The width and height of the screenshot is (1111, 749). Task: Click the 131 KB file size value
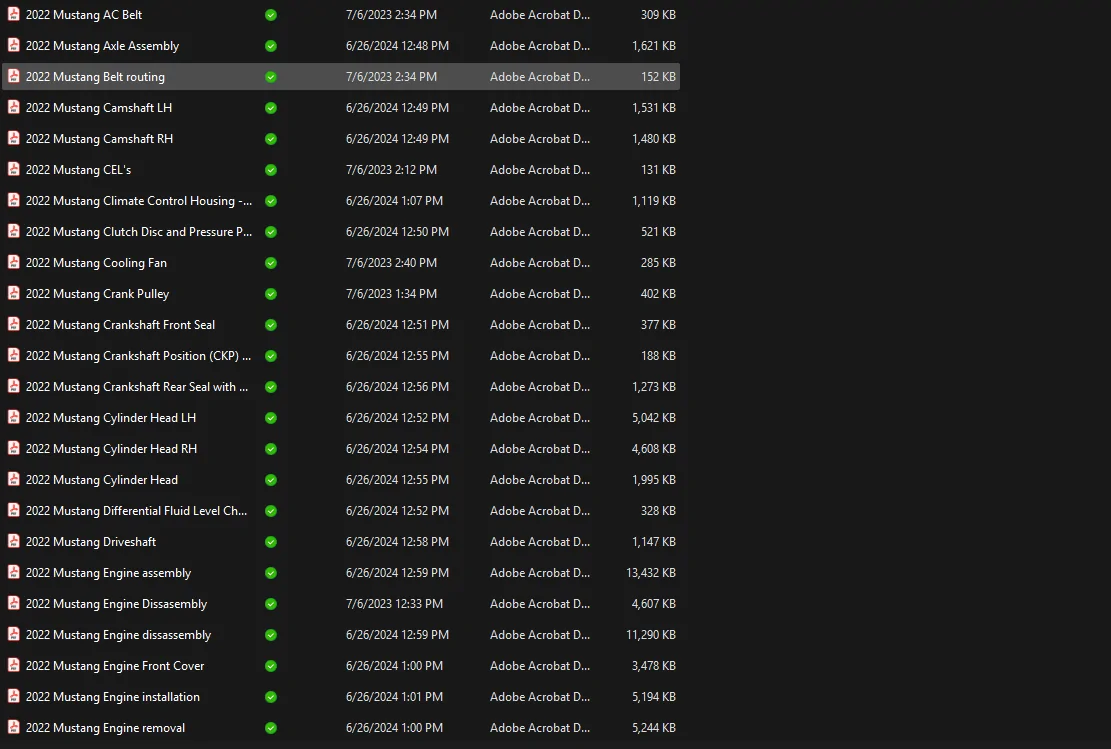(x=658, y=170)
